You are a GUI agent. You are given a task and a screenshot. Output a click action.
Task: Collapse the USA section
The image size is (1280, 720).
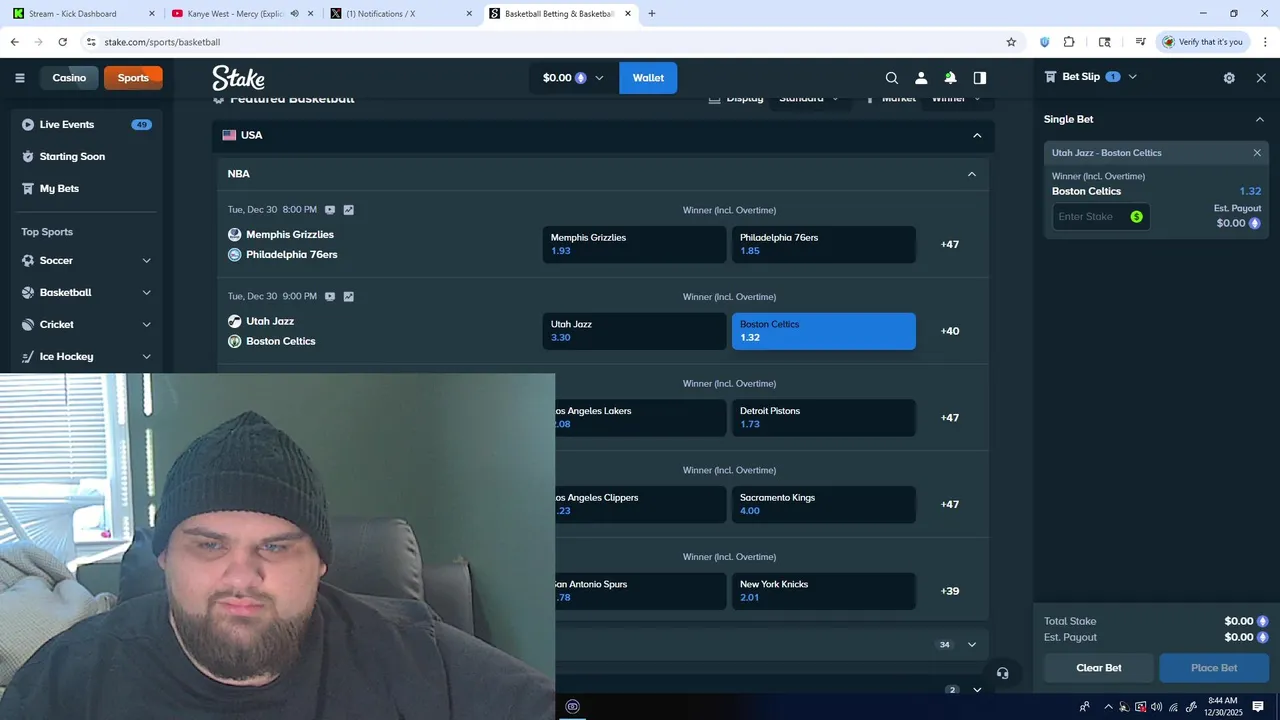(977, 135)
